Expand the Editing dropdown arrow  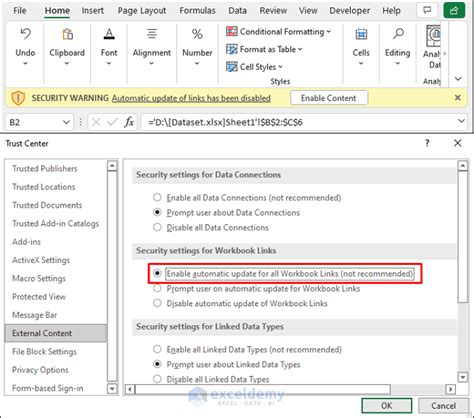click(x=398, y=63)
